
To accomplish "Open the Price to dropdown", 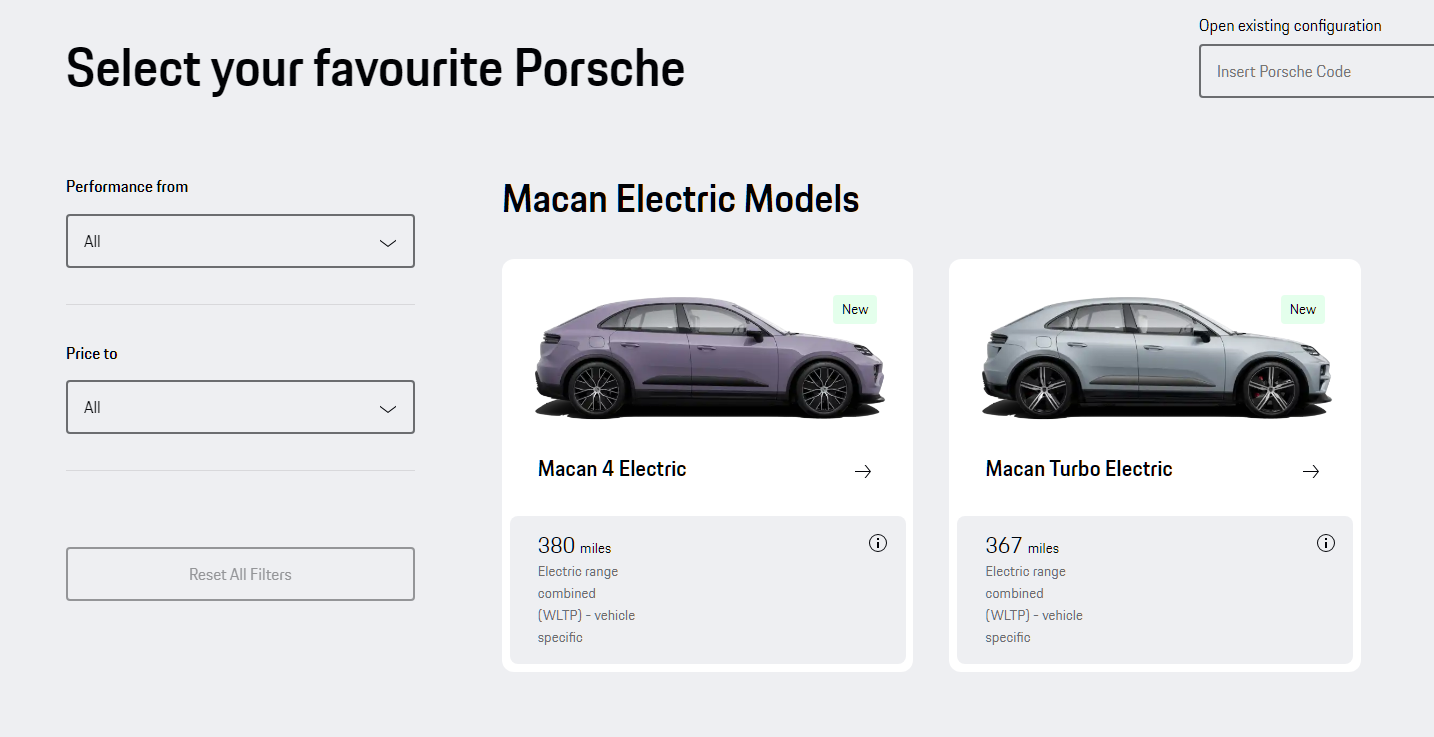I will 240,407.
